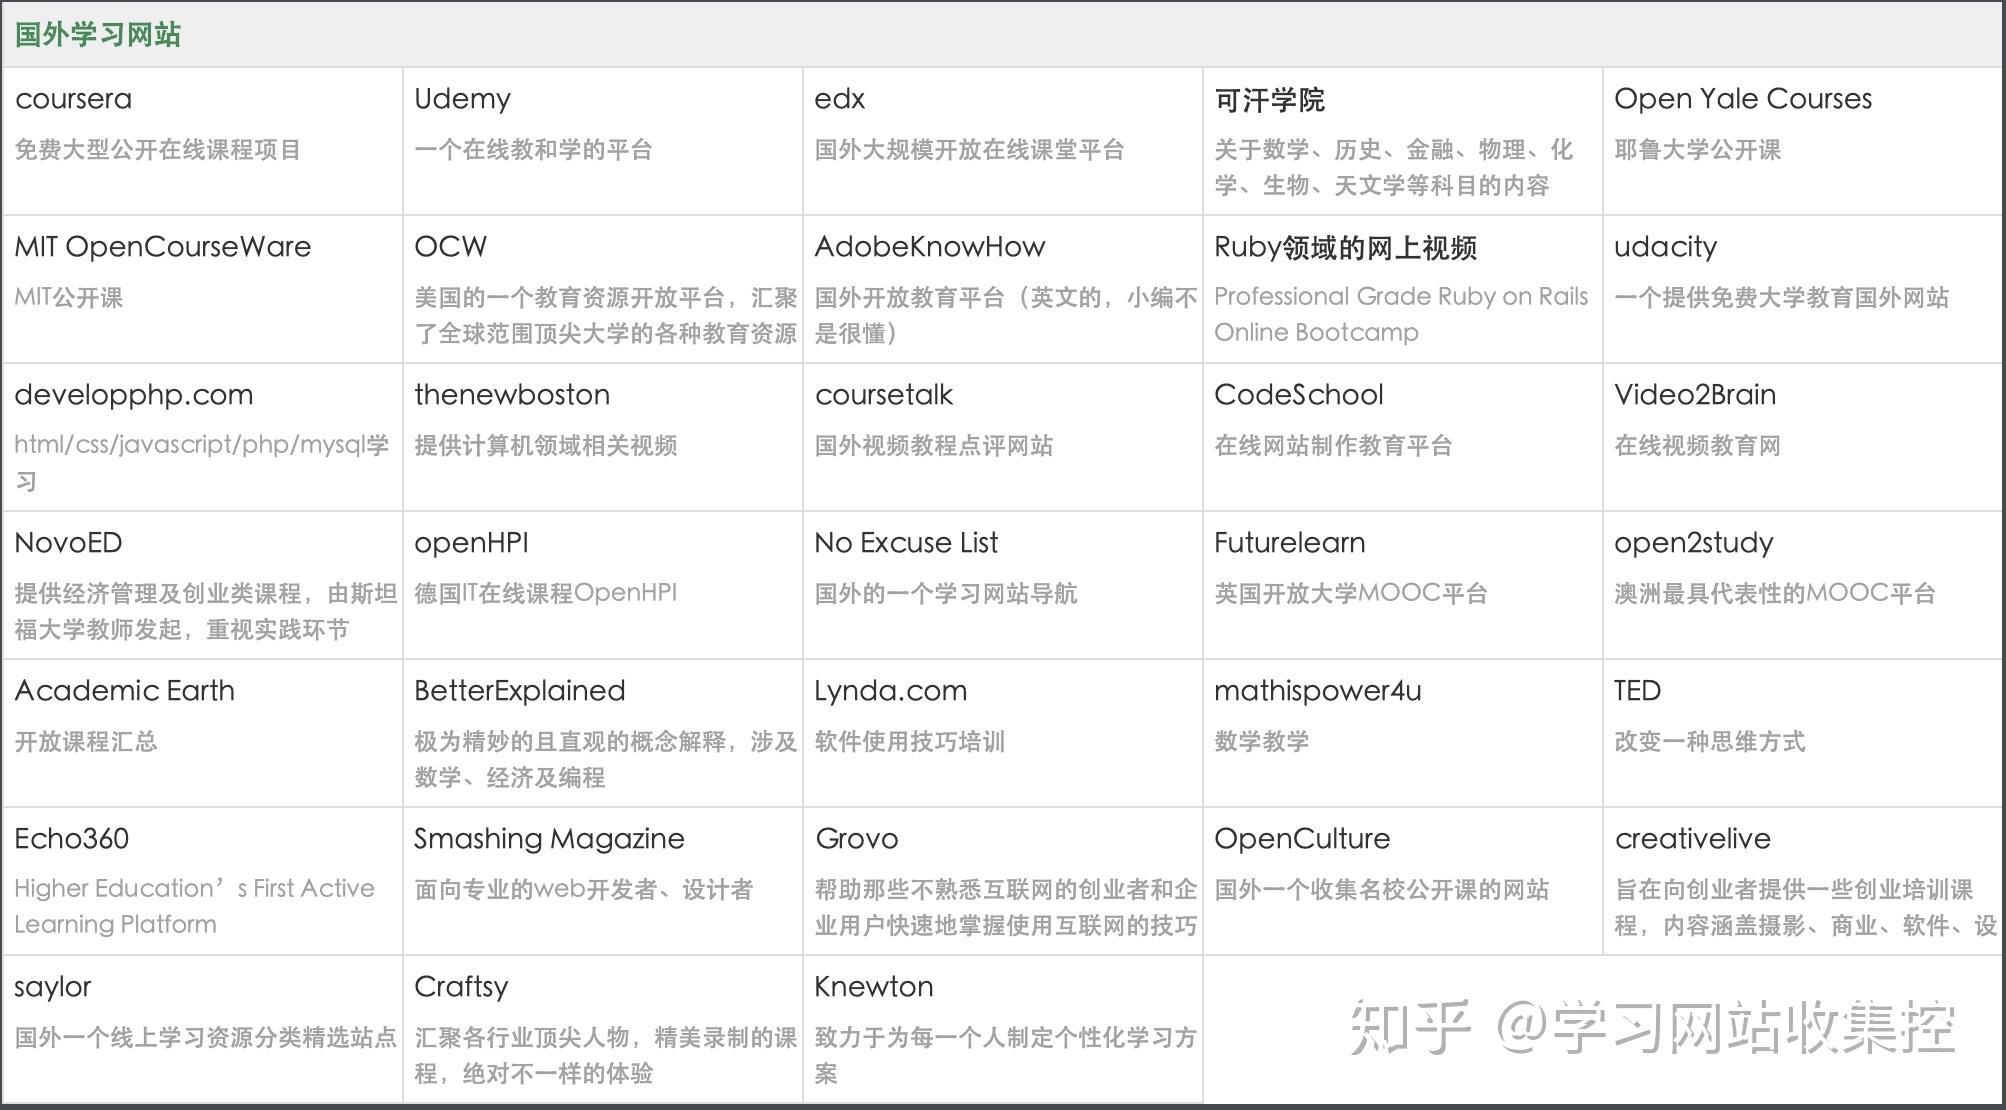Open the Futurelearn link
This screenshot has width=2006, height=1110.
pos(1289,543)
